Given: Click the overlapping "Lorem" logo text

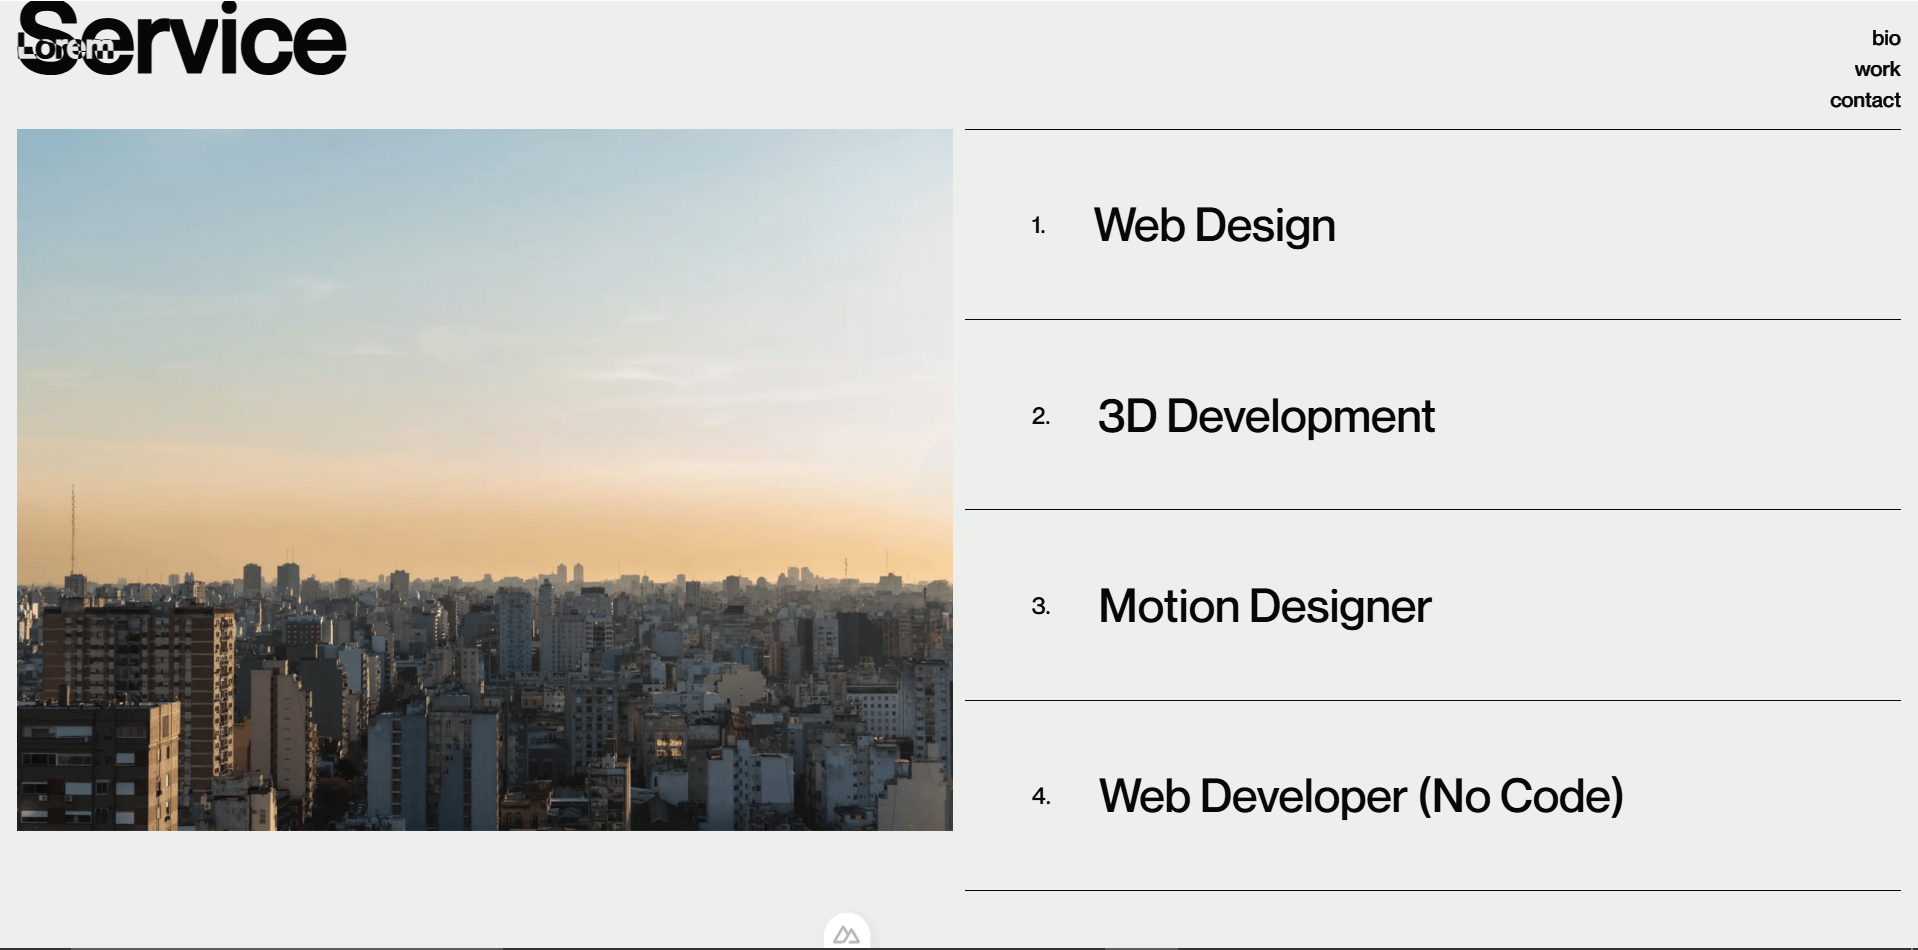Looking at the screenshot, I should (x=66, y=47).
